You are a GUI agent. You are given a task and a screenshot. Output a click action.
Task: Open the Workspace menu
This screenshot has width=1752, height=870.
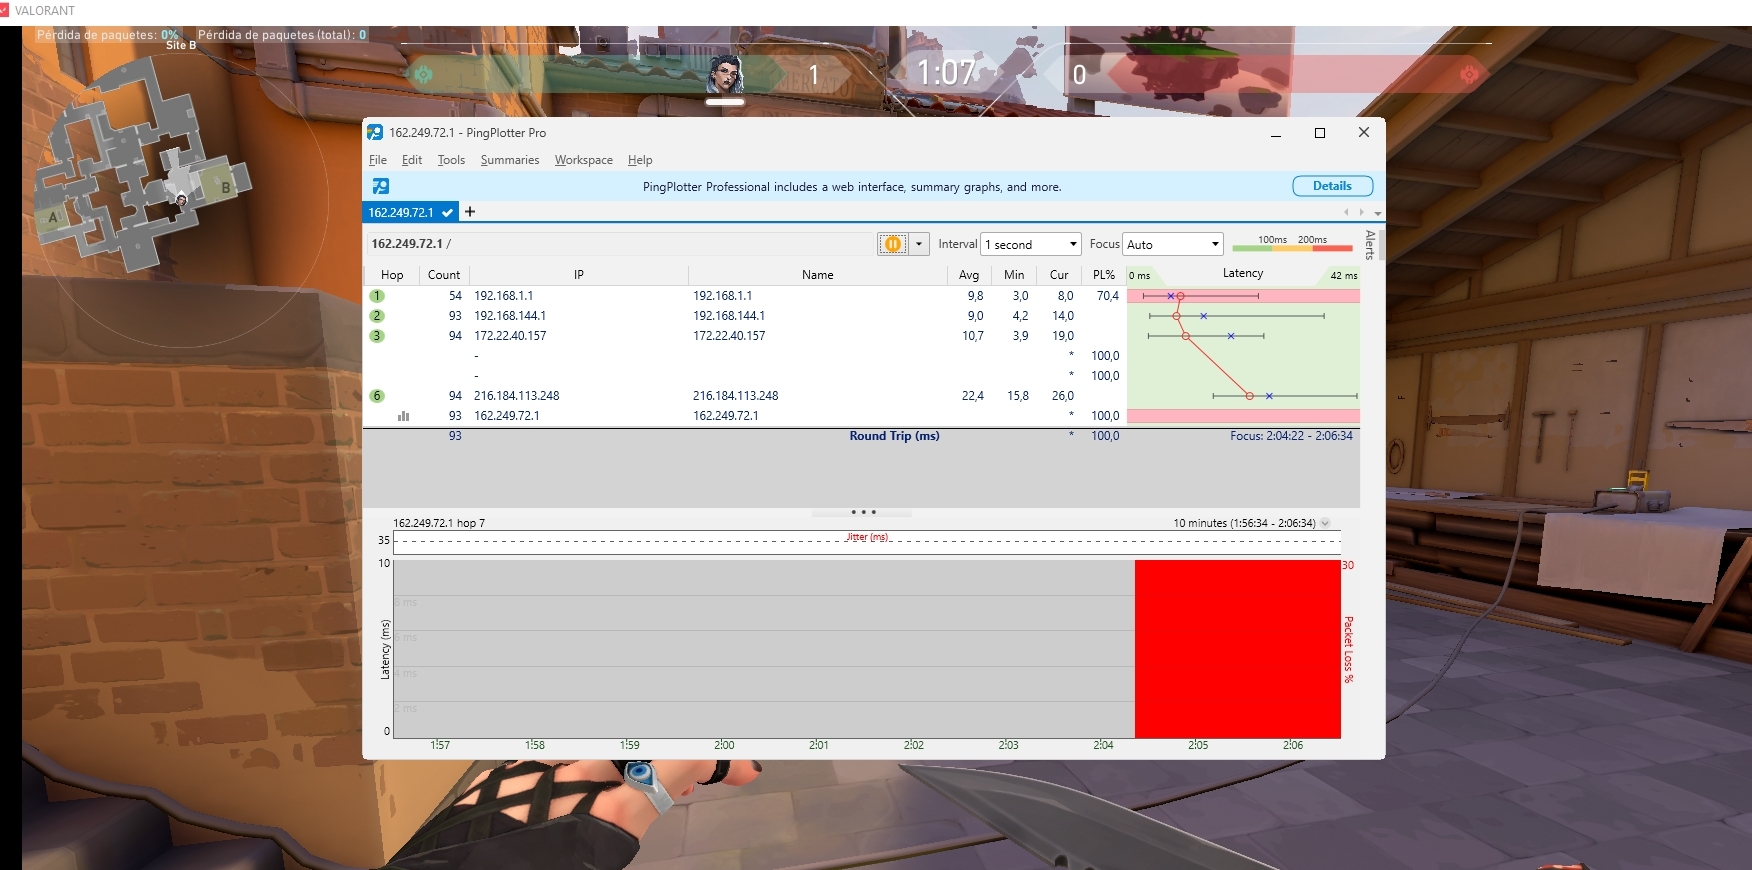coord(584,160)
